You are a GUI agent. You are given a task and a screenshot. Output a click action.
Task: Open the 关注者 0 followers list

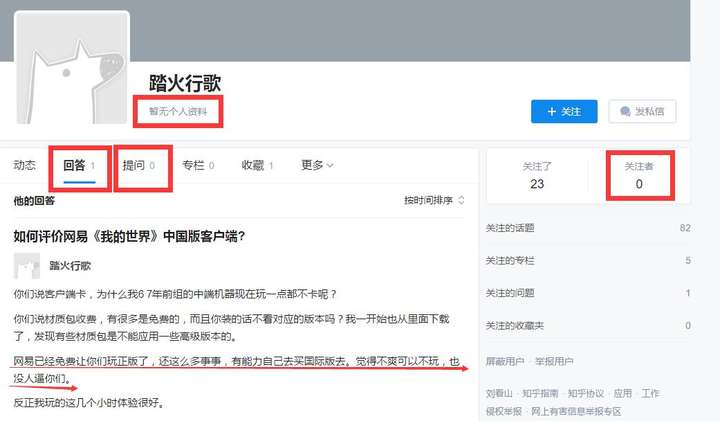click(639, 175)
